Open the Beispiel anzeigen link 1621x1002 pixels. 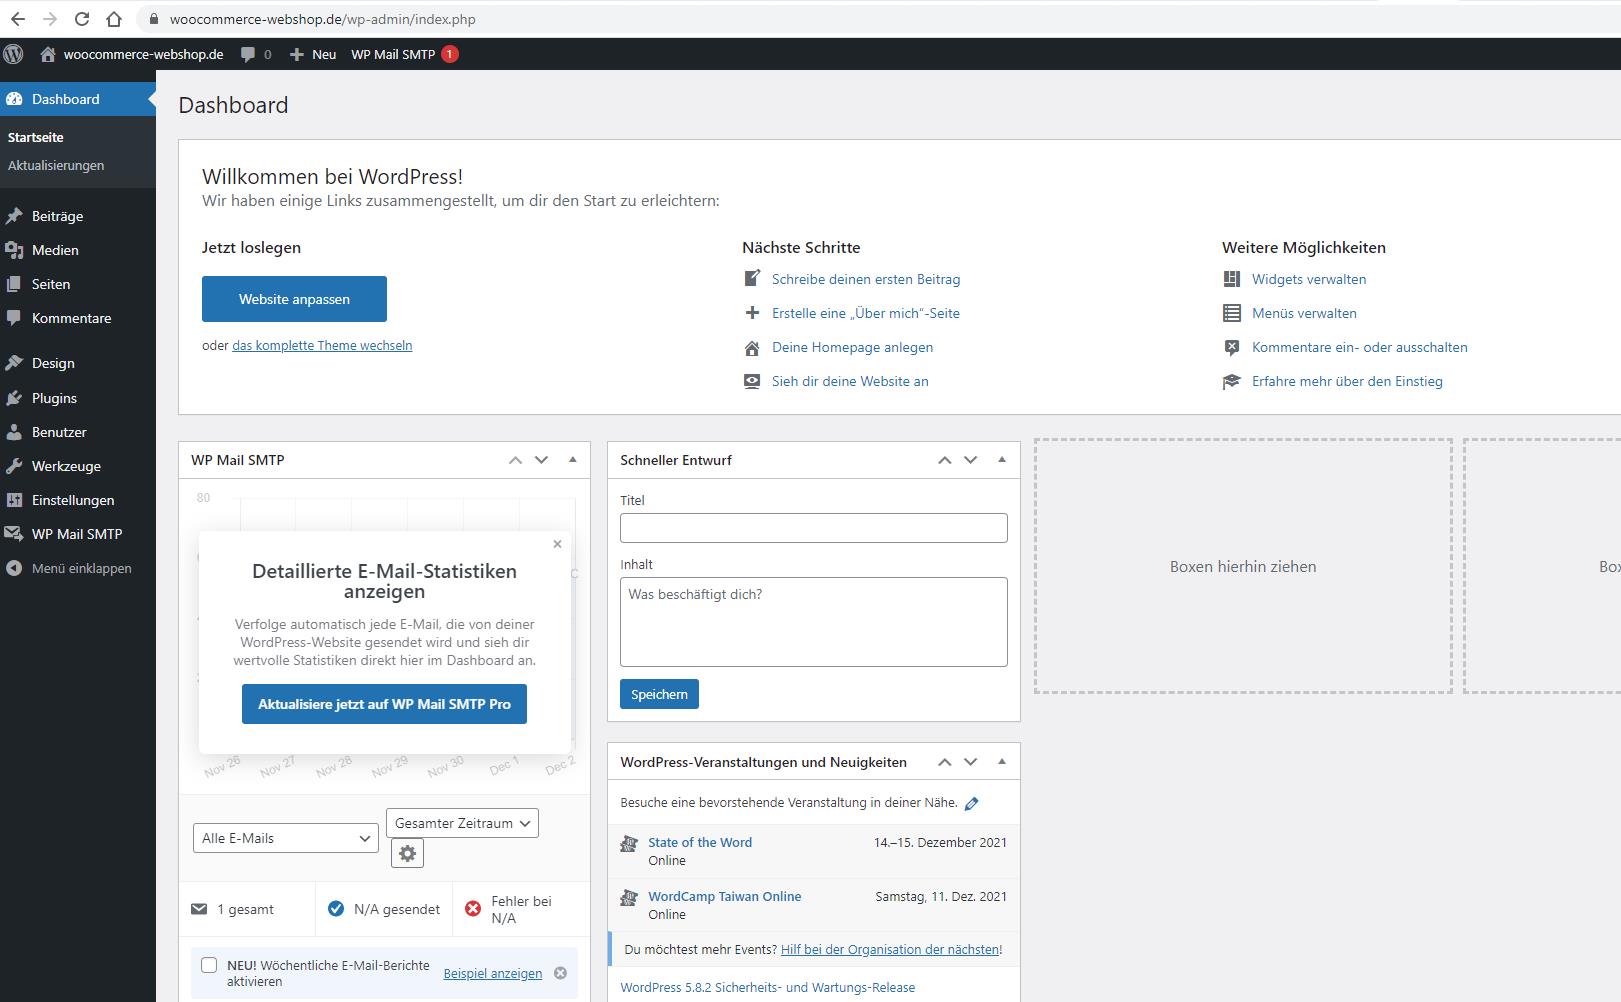(493, 973)
